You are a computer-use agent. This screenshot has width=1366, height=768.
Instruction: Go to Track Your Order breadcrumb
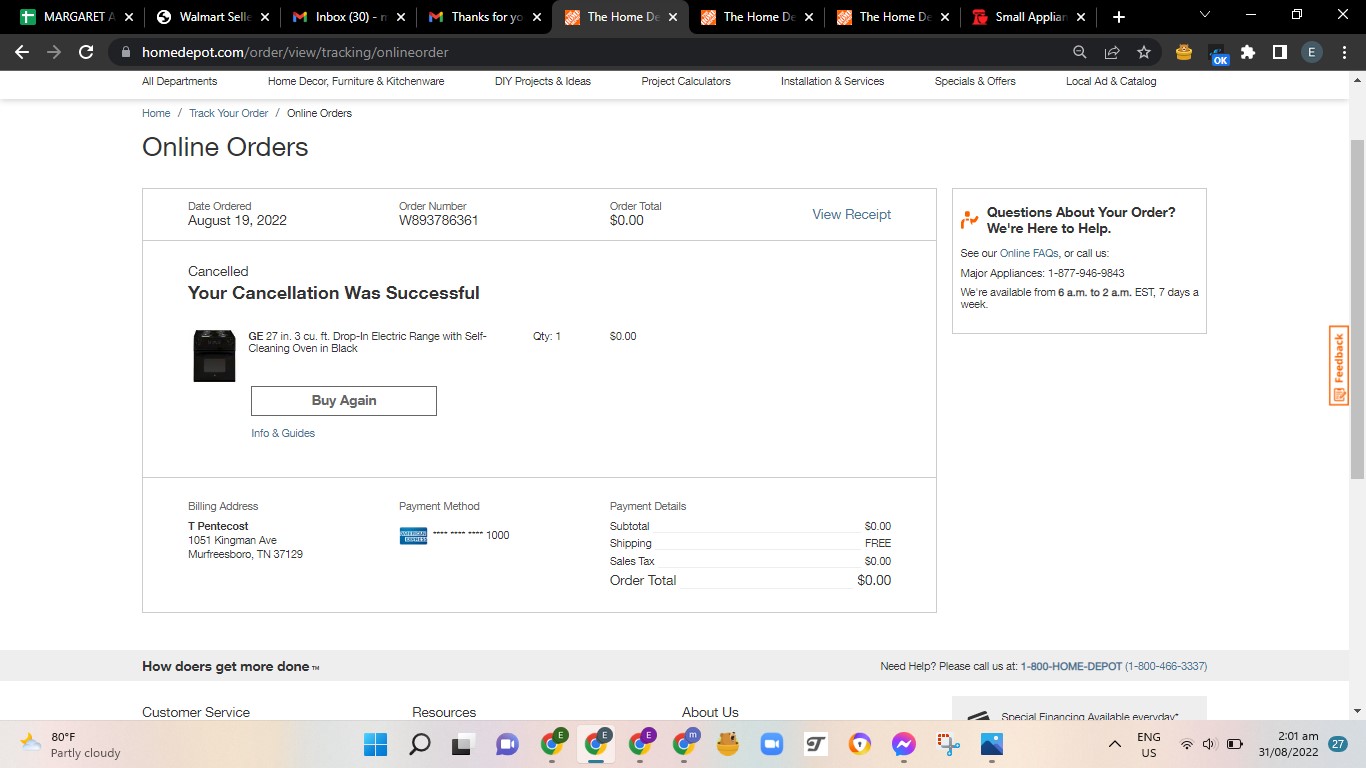pyautogui.click(x=229, y=113)
